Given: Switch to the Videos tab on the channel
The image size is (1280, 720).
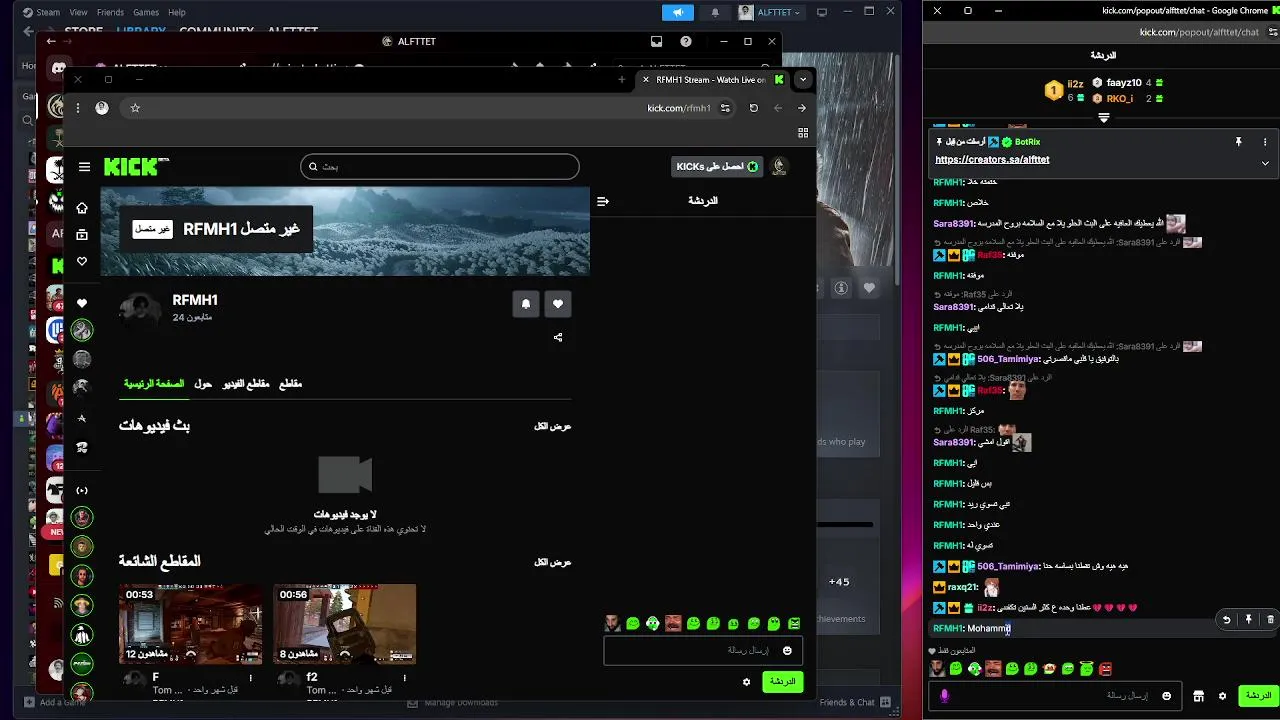Looking at the screenshot, I should point(246,384).
